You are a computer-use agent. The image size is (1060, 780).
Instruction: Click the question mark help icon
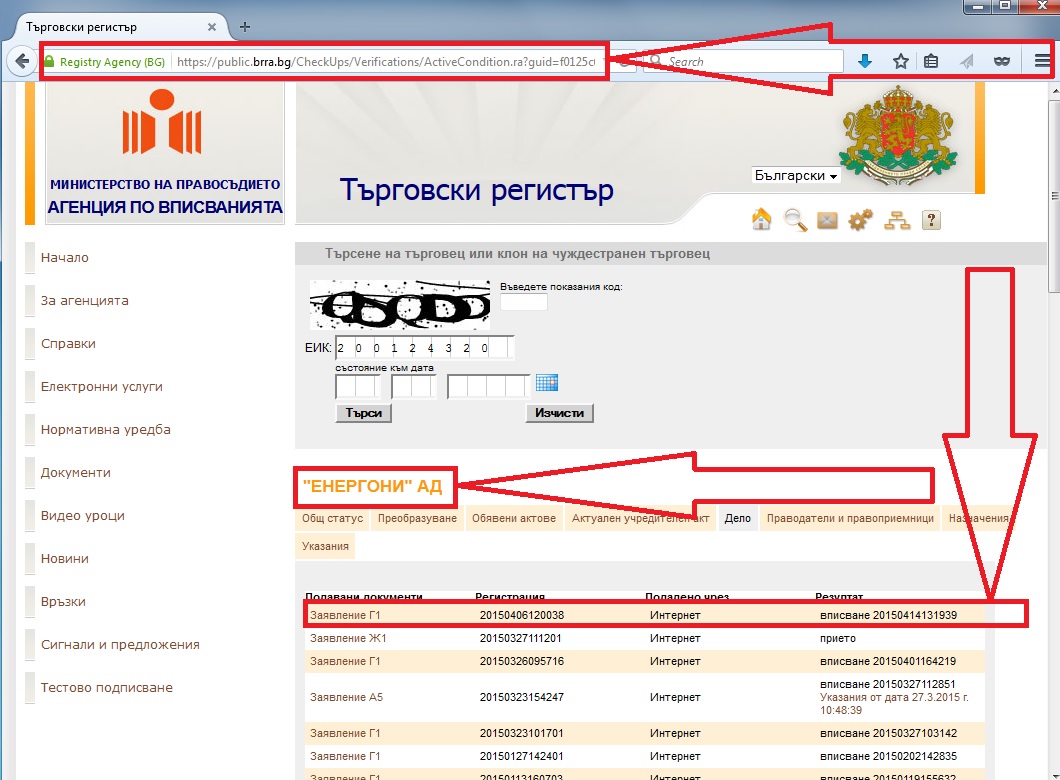point(930,221)
